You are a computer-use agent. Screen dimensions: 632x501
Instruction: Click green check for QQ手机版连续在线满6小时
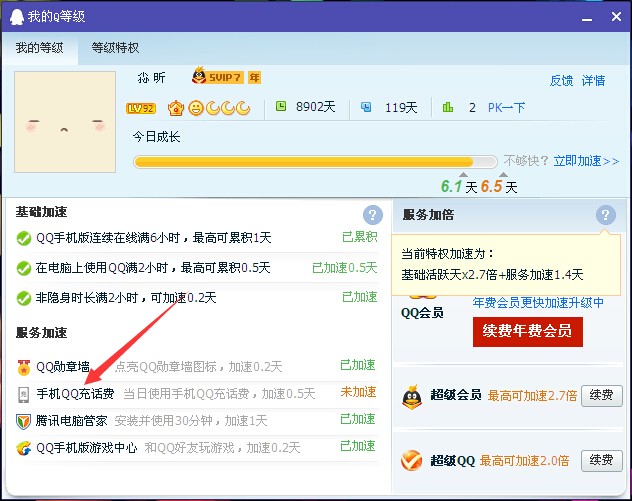[x=24, y=238]
